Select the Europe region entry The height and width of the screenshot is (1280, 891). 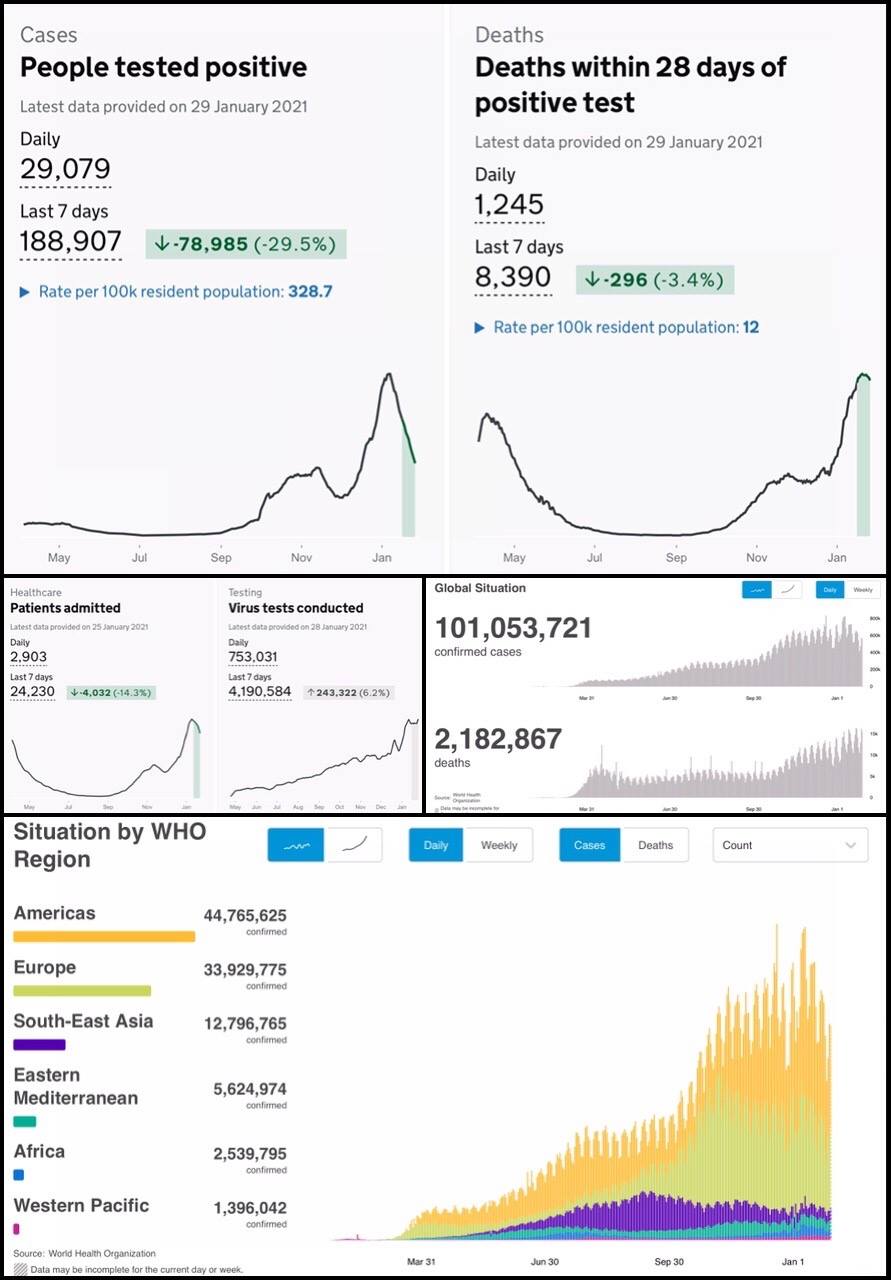pos(45,968)
